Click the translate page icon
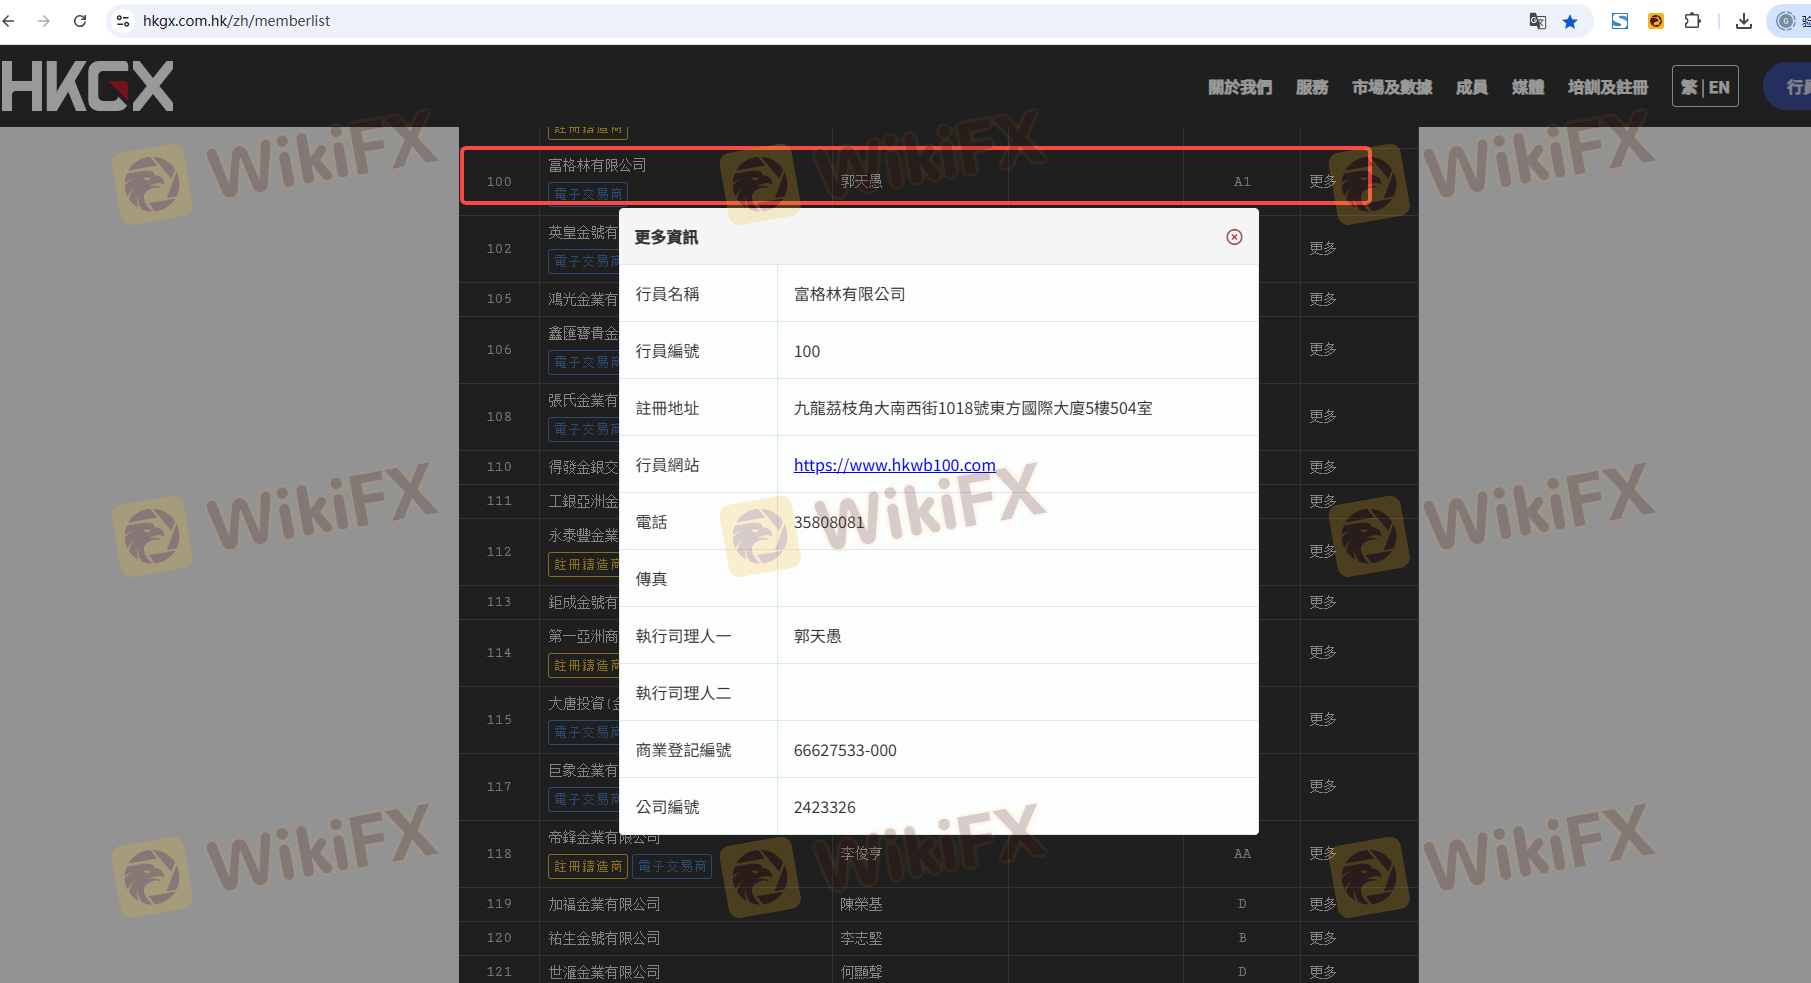Viewport: 1811px width, 983px height. click(x=1537, y=21)
